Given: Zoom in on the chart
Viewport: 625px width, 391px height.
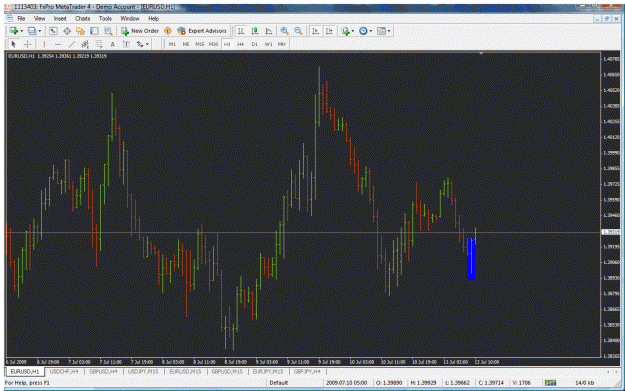Looking at the screenshot, I should click(285, 31).
